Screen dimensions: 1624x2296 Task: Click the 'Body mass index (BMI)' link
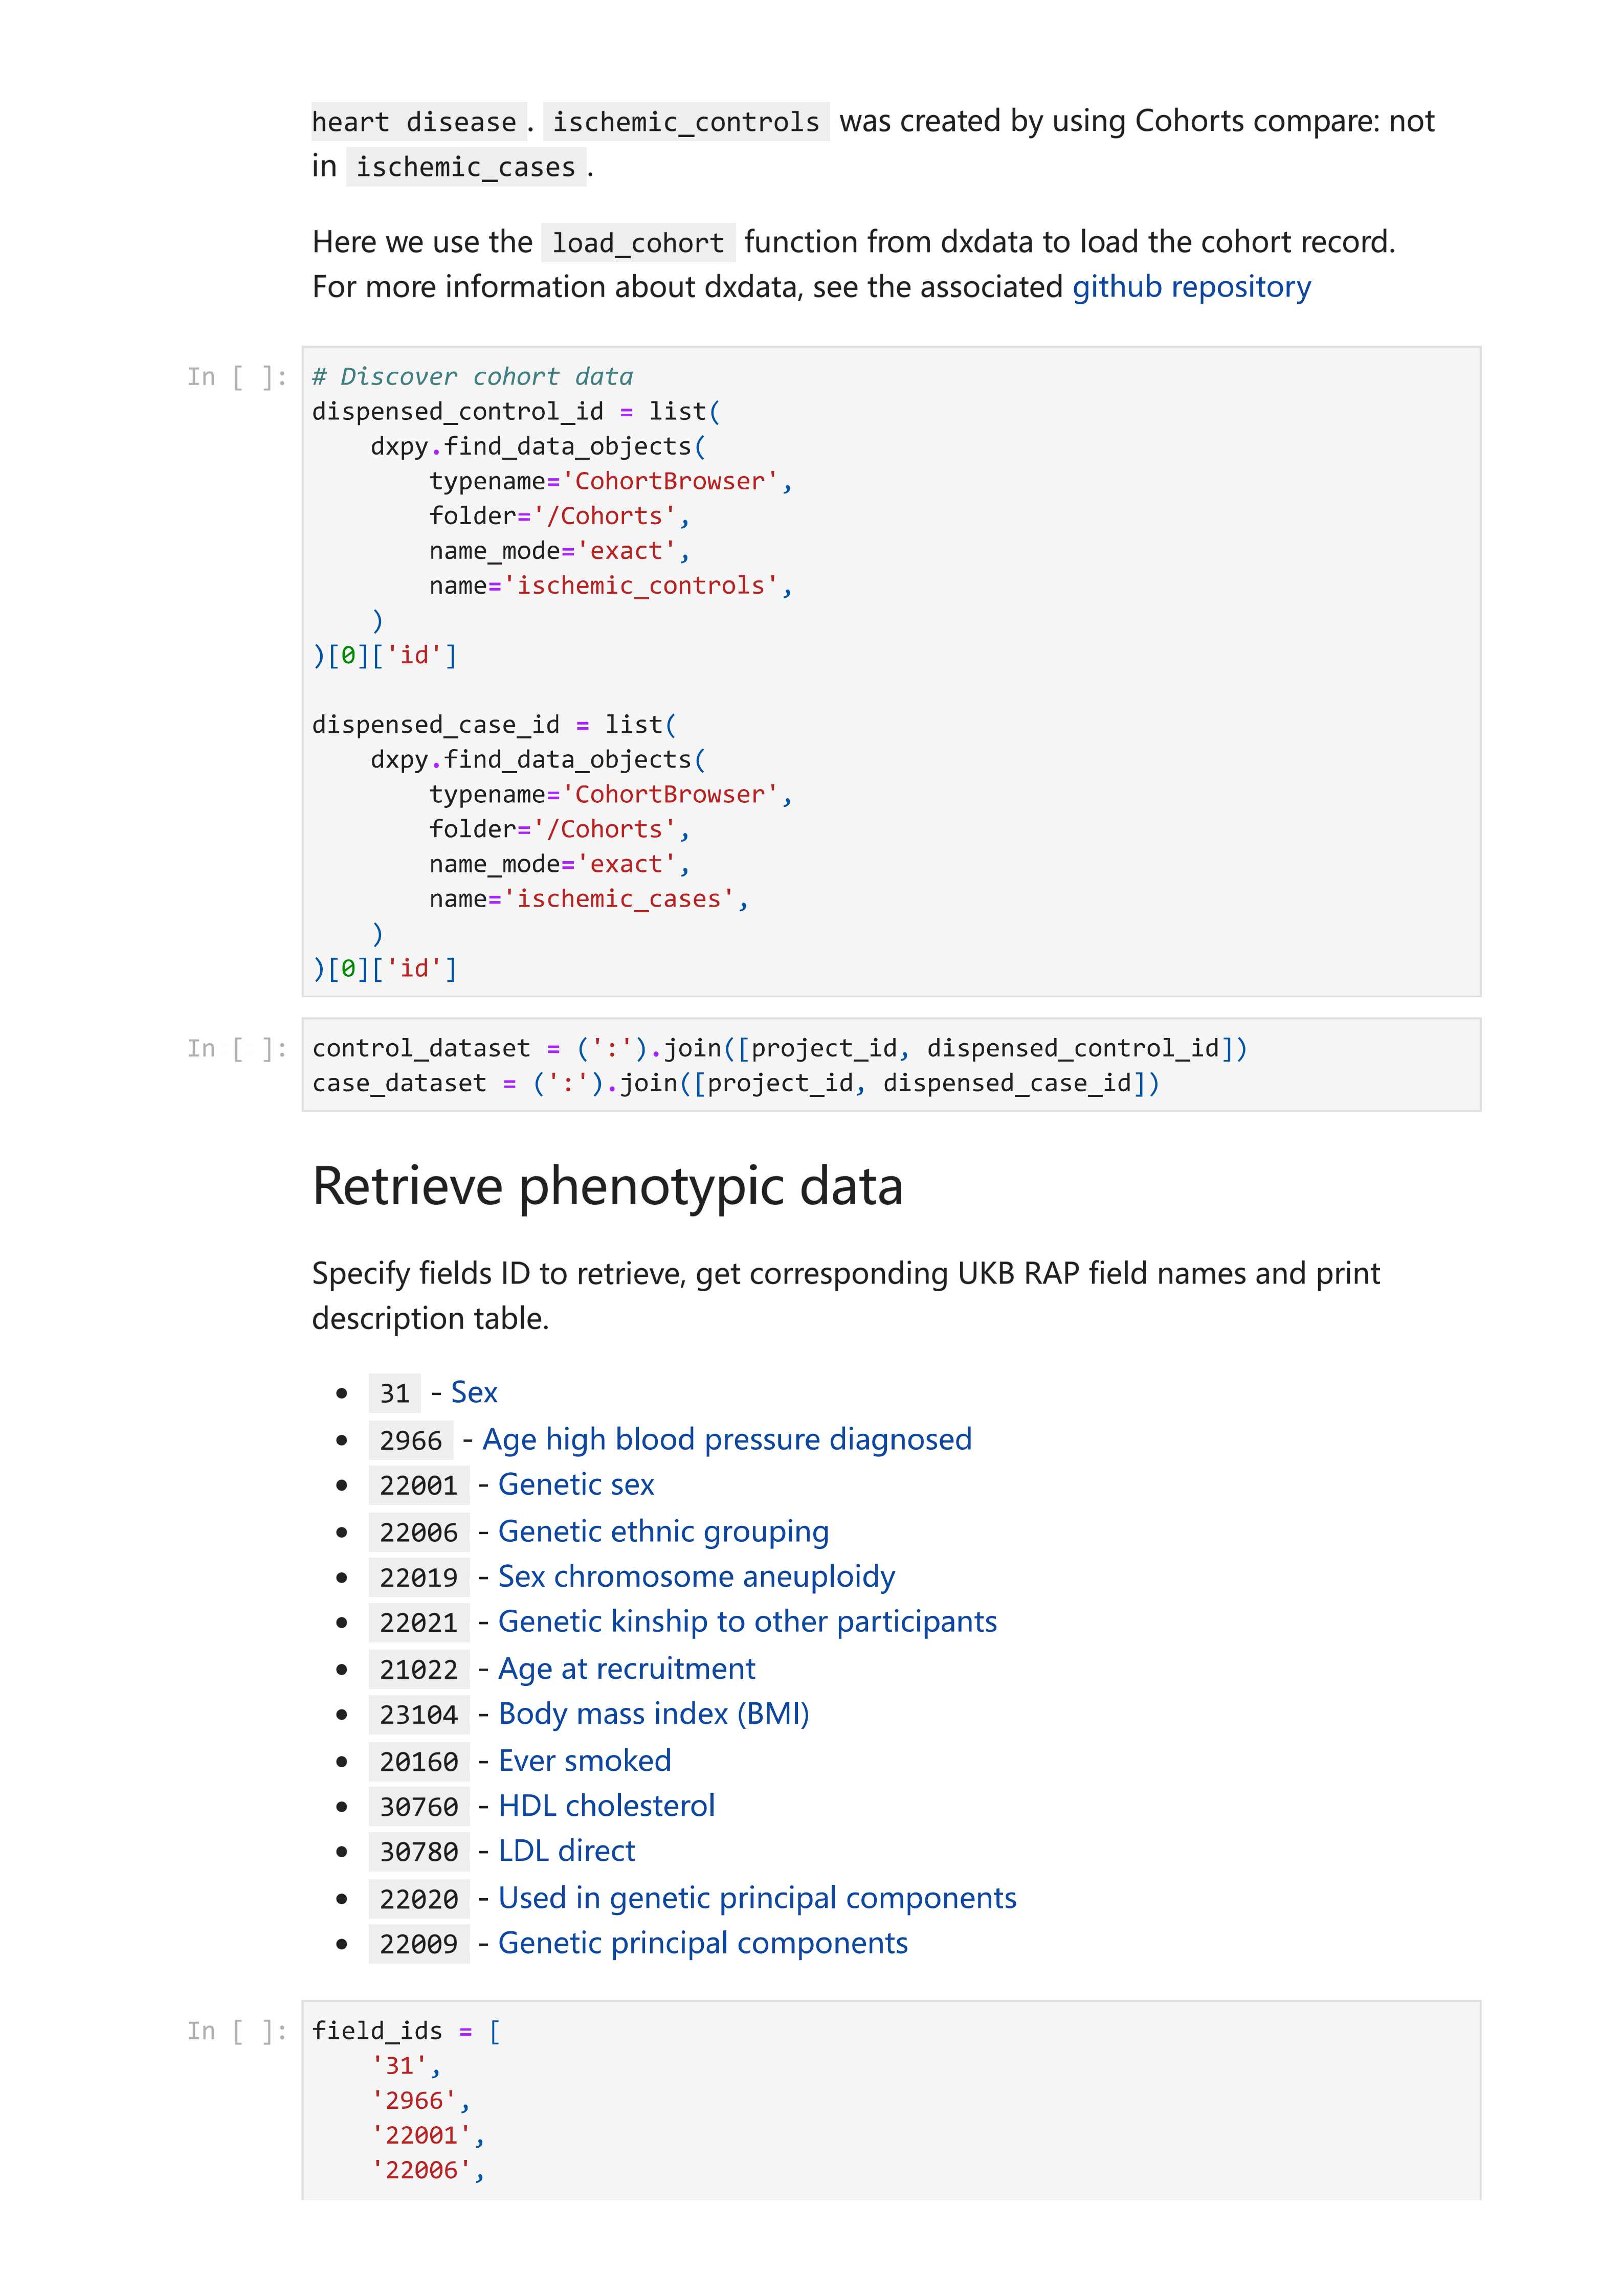pos(653,1714)
